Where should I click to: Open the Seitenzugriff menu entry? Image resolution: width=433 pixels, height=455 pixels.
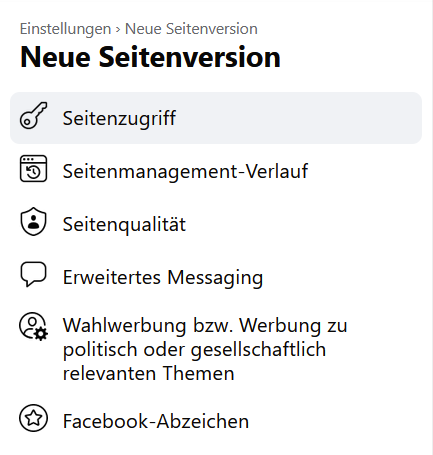coord(216,118)
